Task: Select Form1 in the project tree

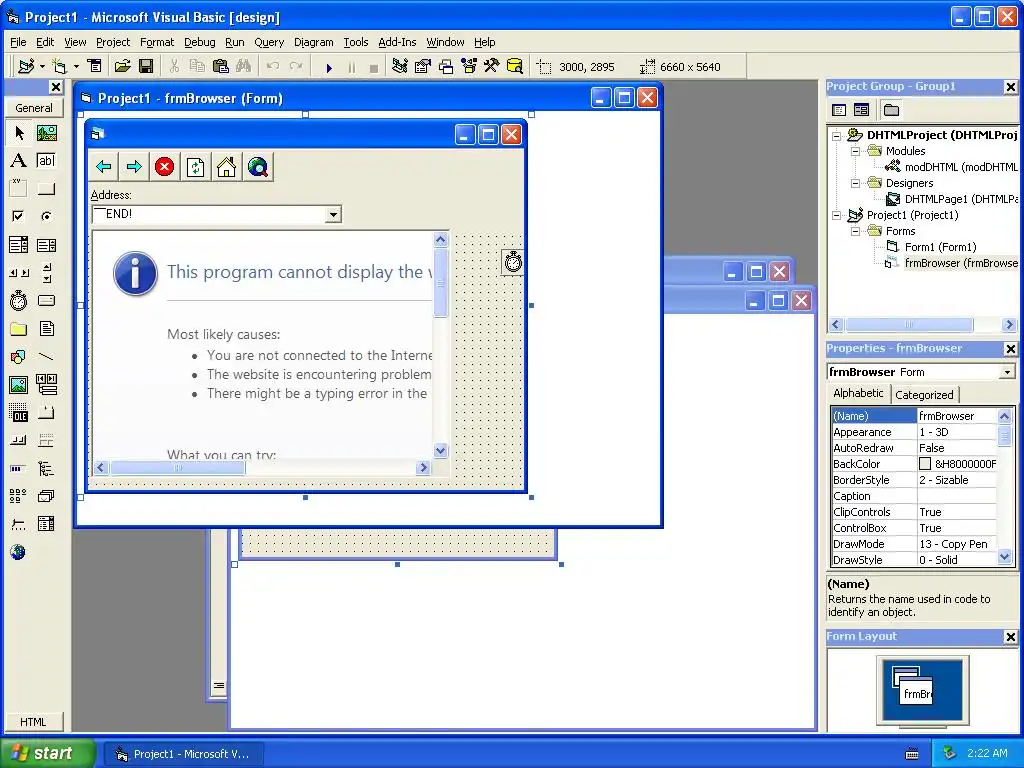Action: pyautogui.click(x=940, y=247)
